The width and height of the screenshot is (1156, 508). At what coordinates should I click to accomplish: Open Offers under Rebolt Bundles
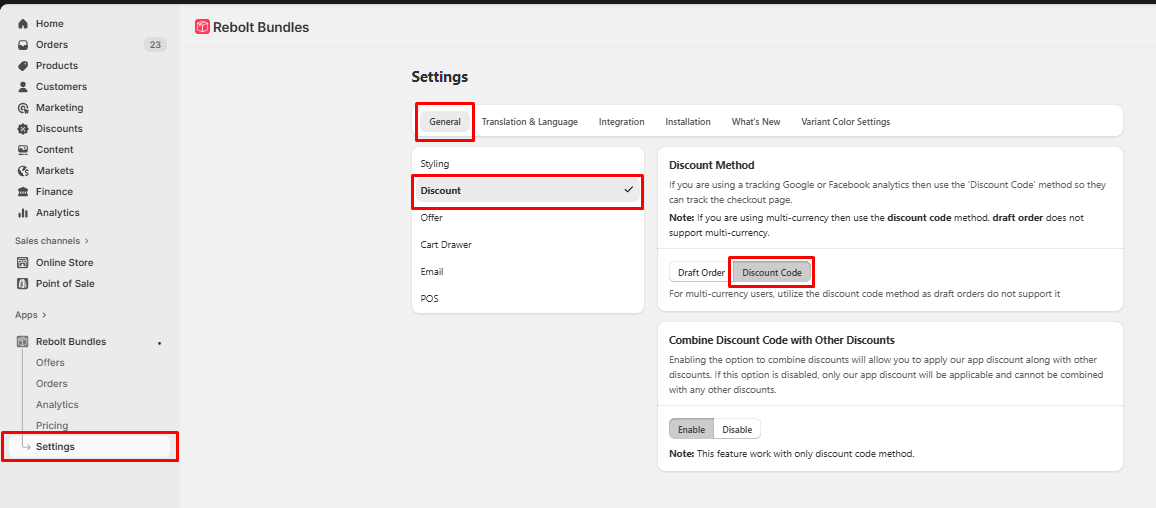(x=50, y=363)
